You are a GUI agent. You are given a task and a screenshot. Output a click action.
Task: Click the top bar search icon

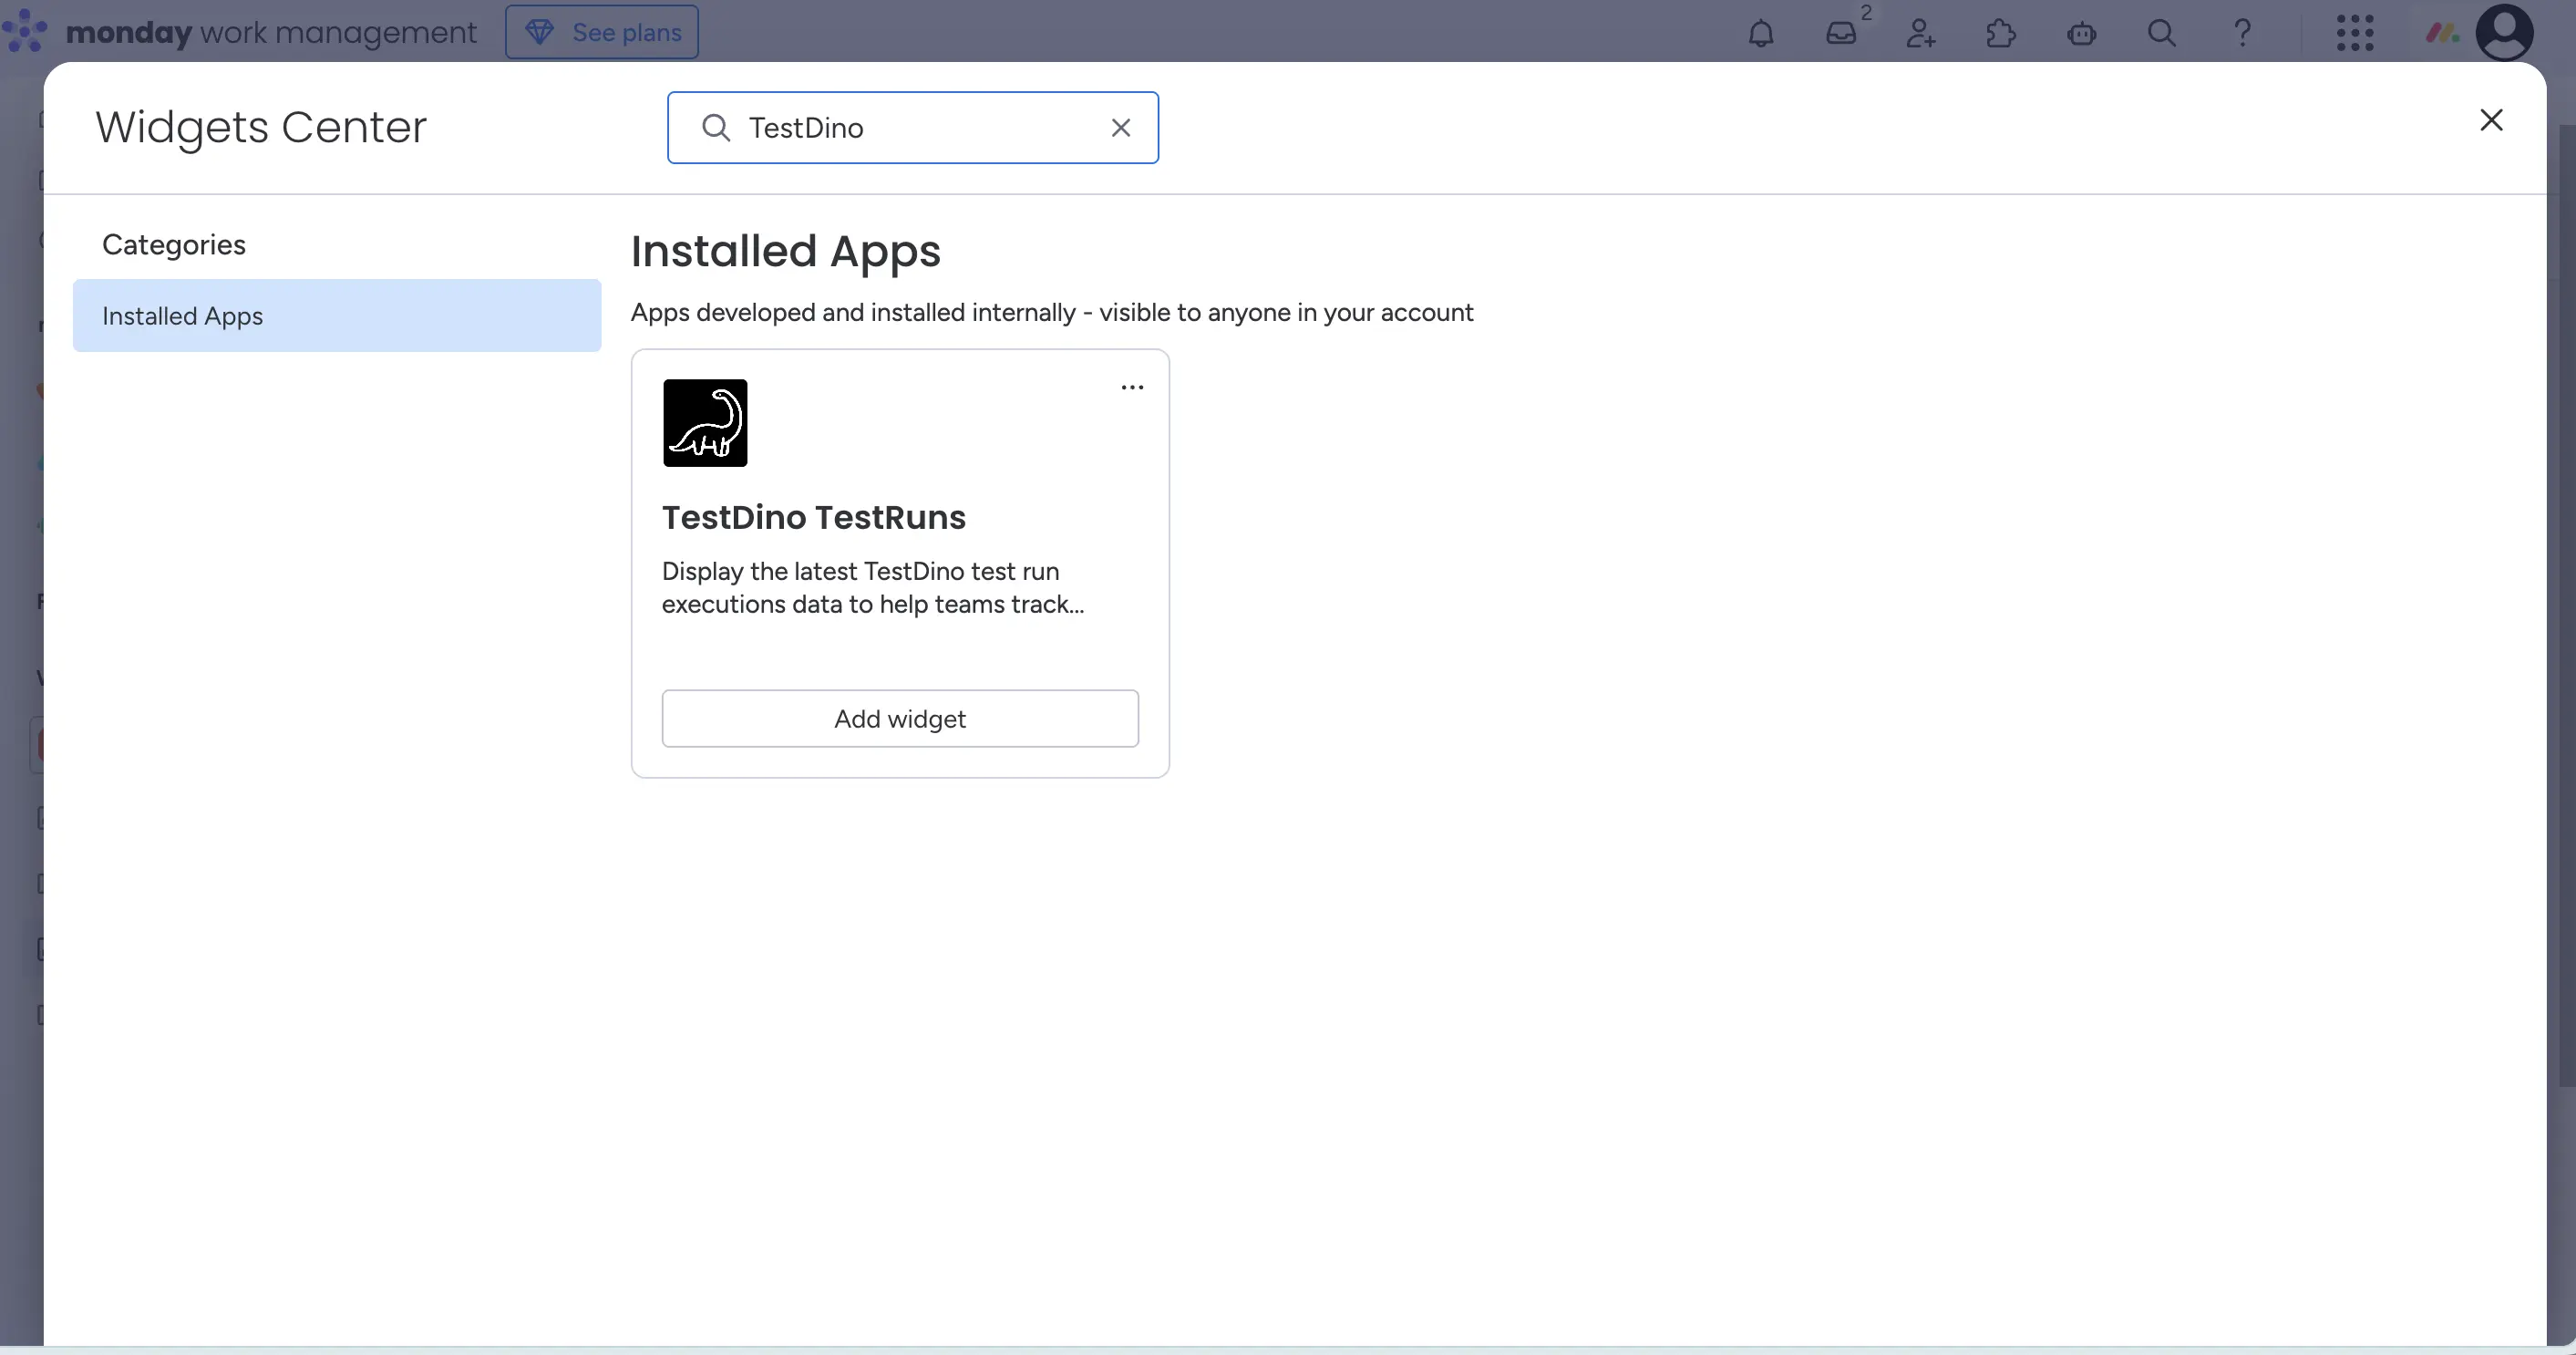click(x=2161, y=33)
